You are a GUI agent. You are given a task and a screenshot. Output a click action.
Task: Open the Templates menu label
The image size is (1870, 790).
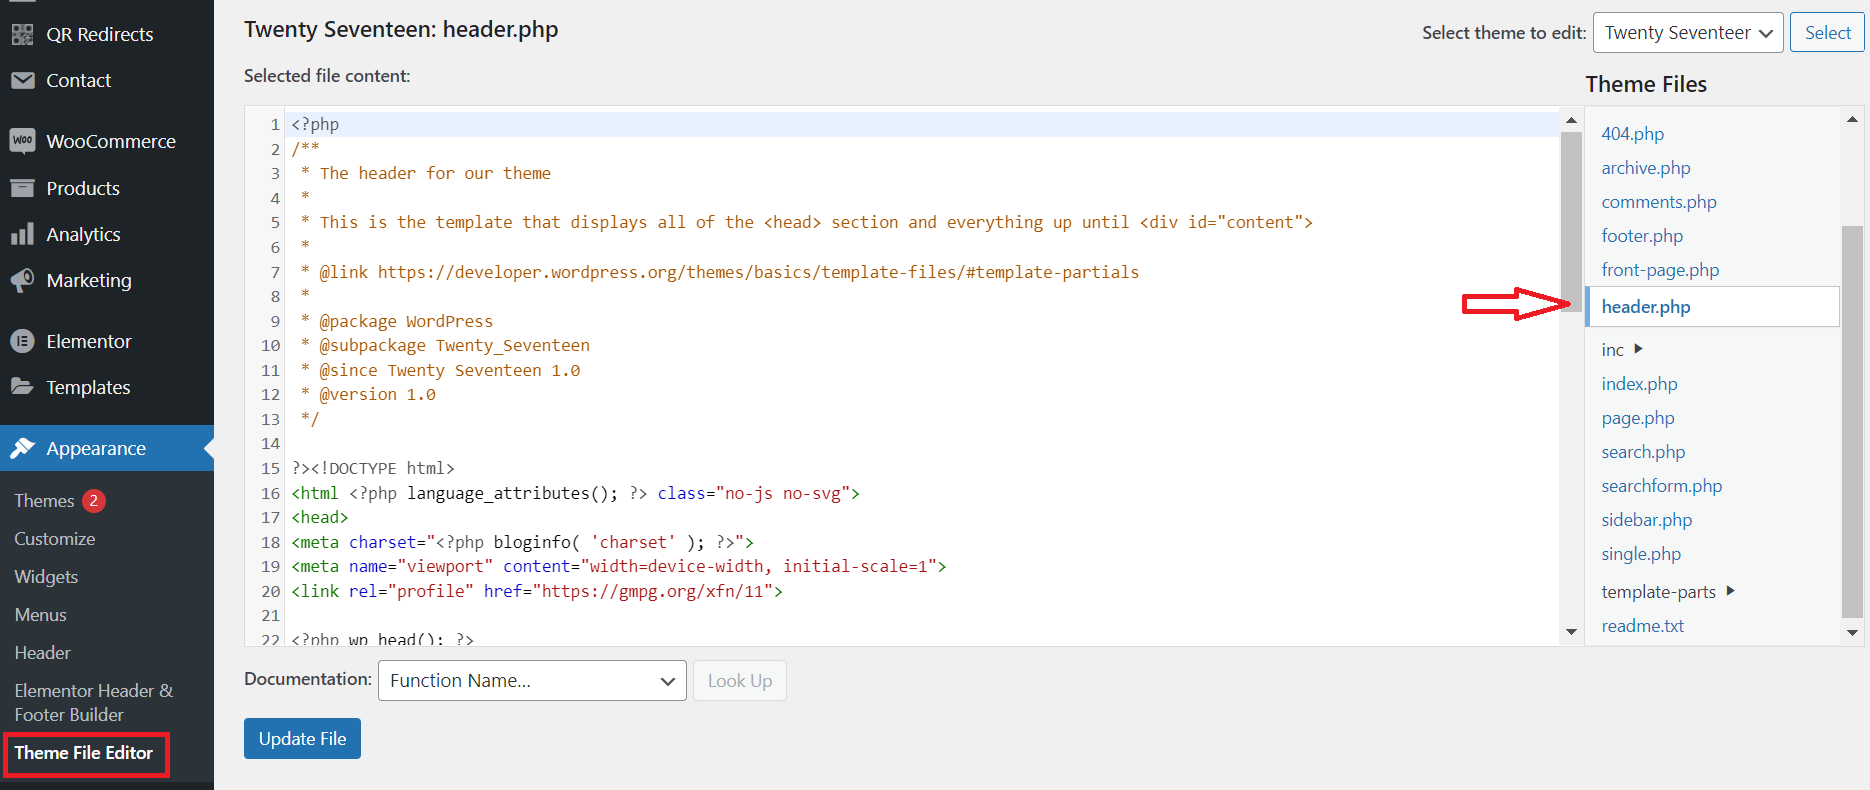click(88, 387)
